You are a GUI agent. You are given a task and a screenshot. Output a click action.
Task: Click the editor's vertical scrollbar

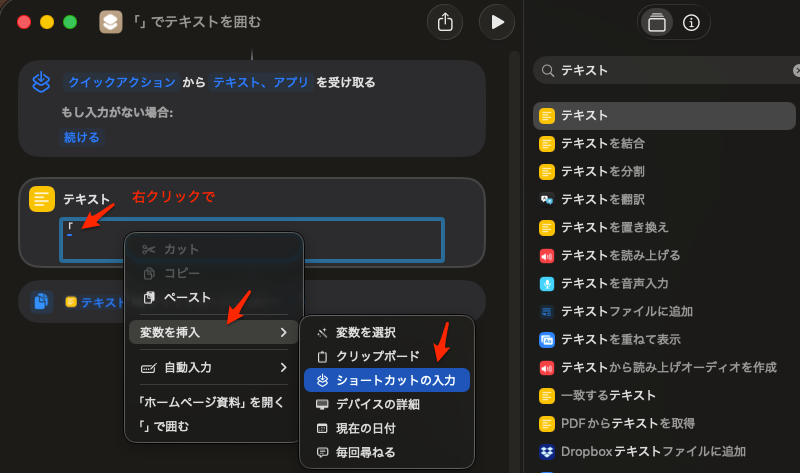click(x=514, y=260)
